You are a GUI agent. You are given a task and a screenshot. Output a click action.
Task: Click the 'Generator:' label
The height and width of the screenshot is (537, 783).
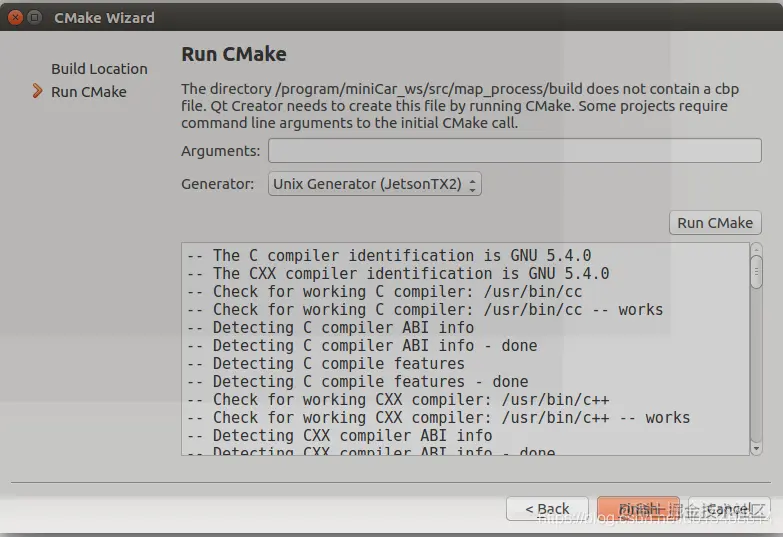point(218,184)
